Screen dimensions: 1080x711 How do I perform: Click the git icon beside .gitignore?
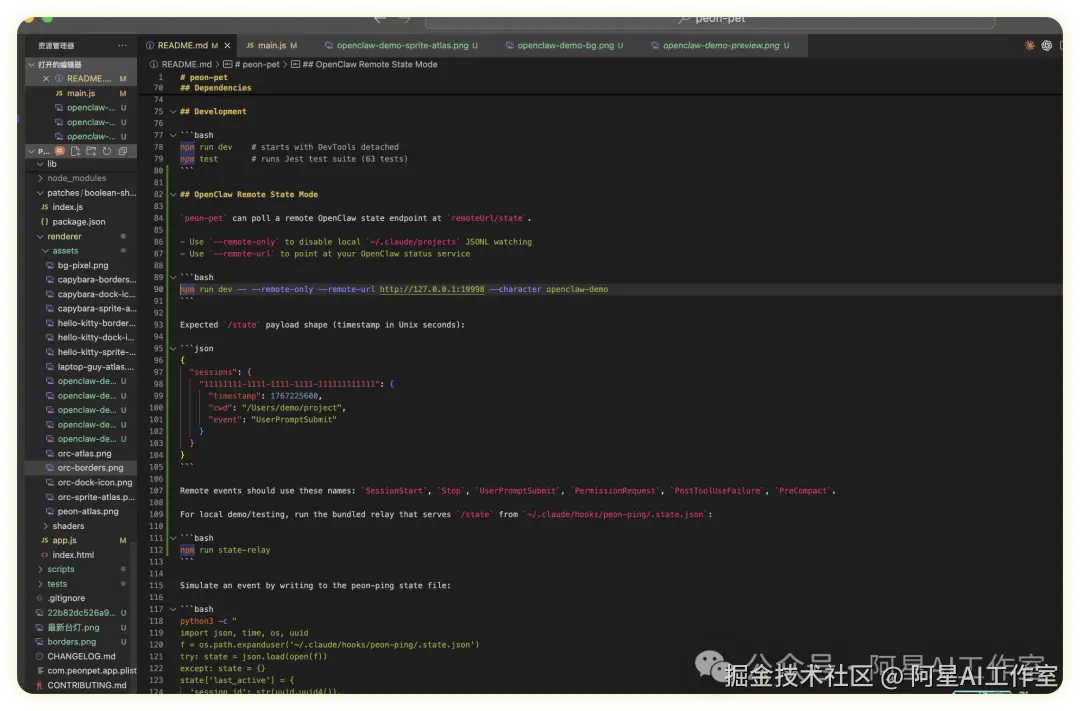tap(39, 598)
